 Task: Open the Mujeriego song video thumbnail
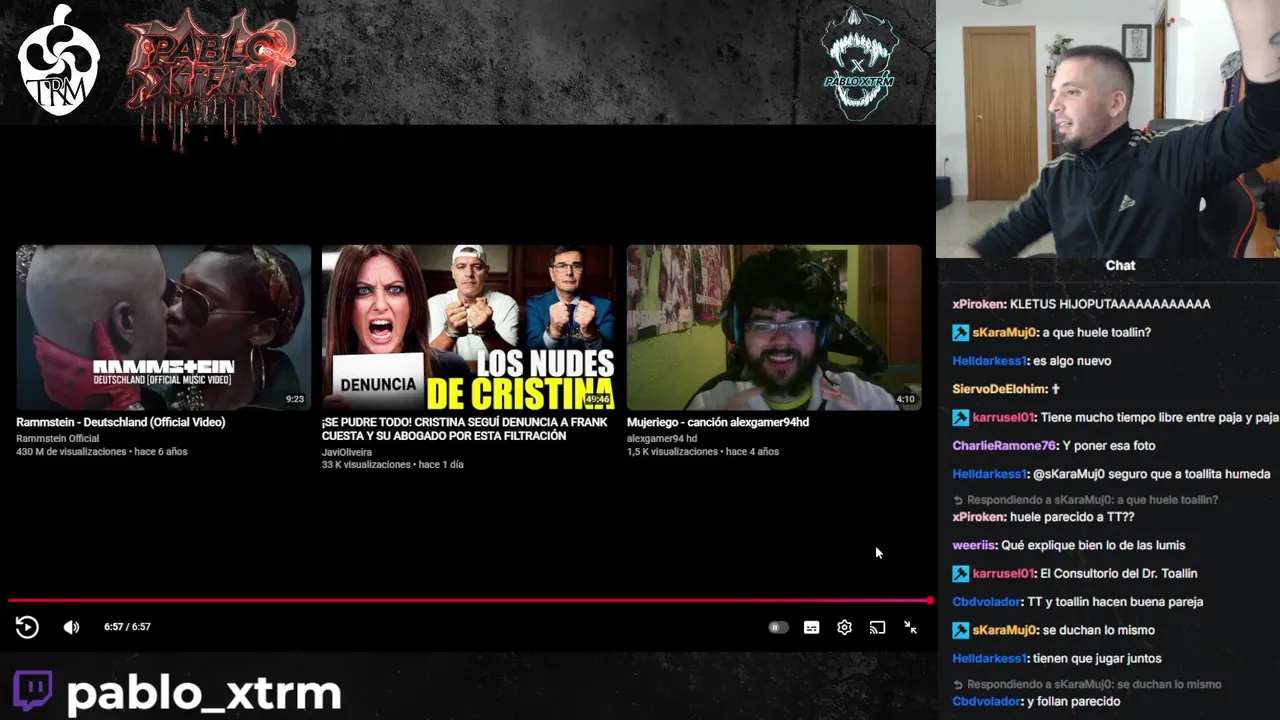pyautogui.click(x=774, y=327)
